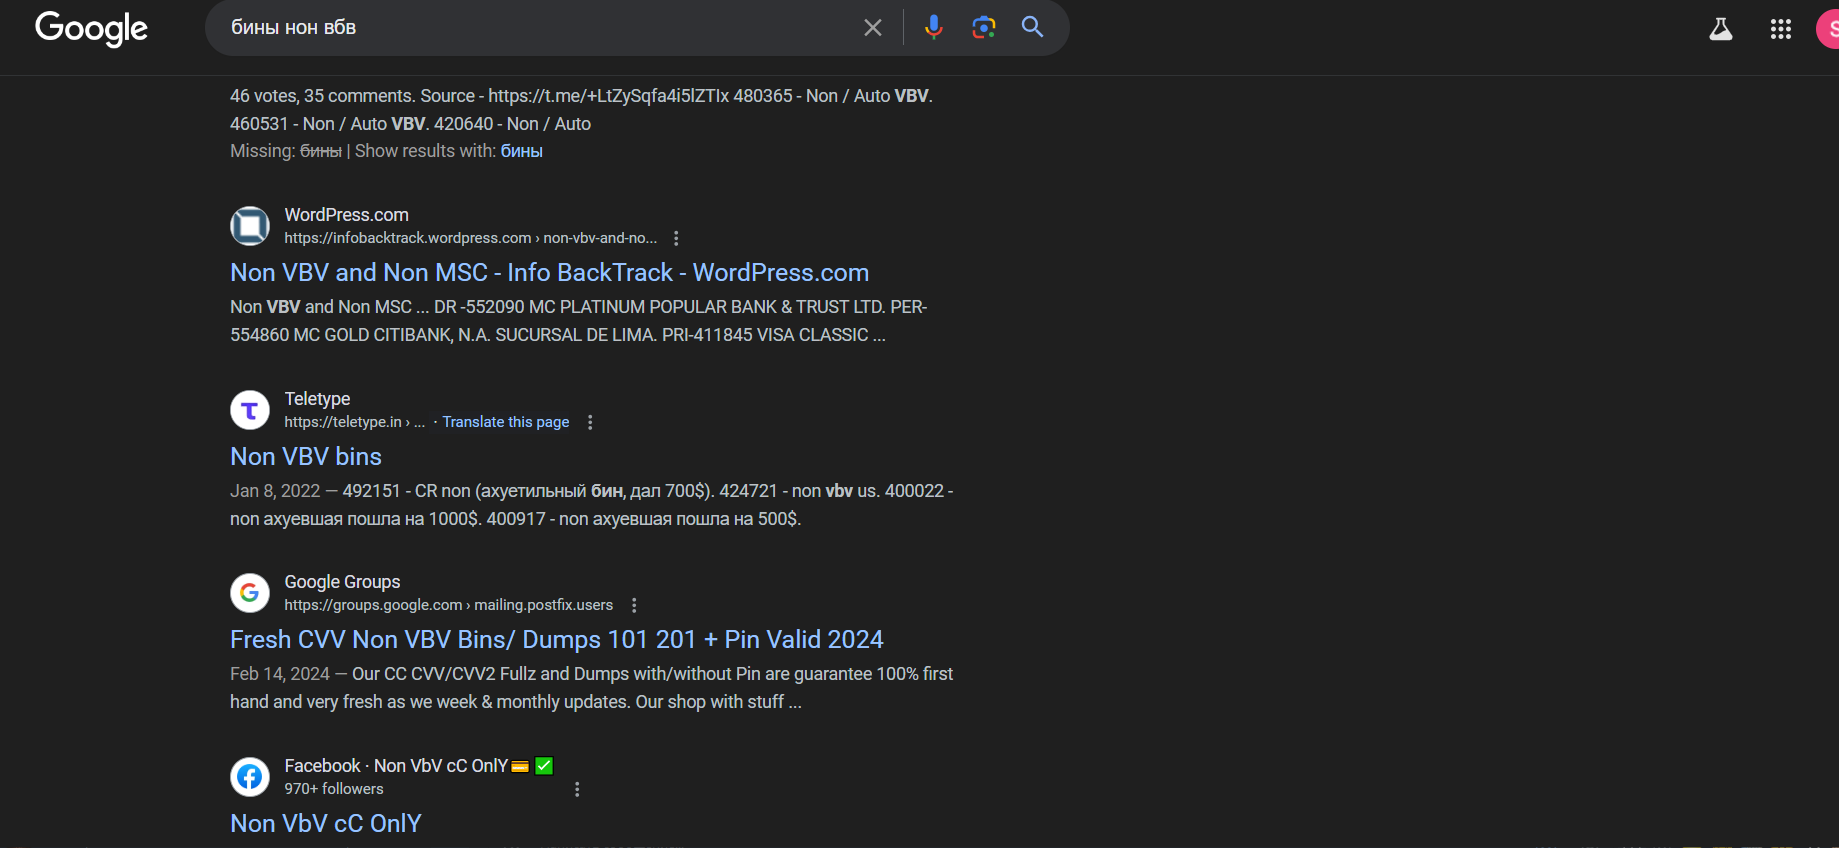Open the Google account avatar
The width and height of the screenshot is (1839, 848).
[1829, 29]
